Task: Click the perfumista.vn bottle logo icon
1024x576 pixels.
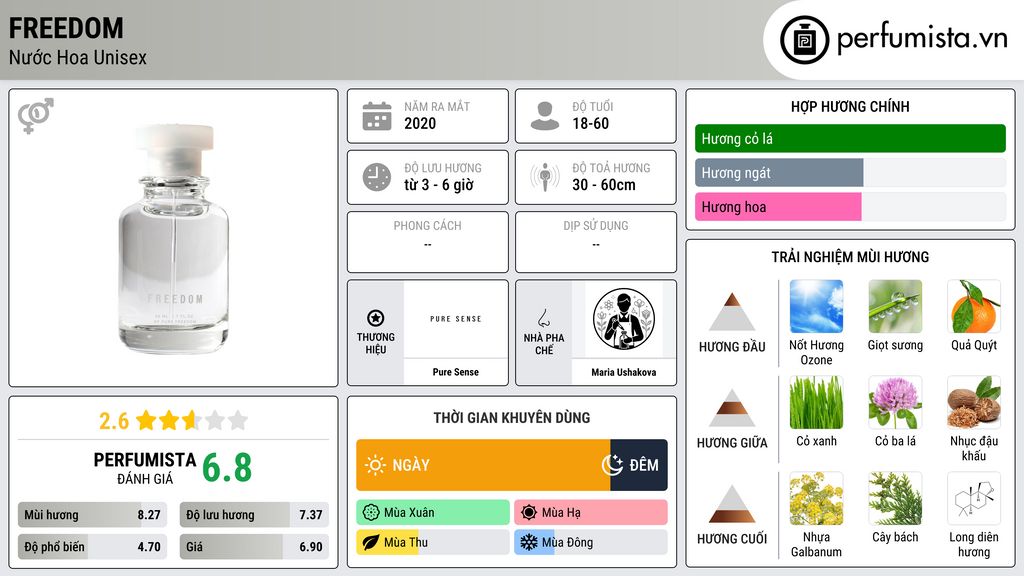Action: [x=804, y=40]
